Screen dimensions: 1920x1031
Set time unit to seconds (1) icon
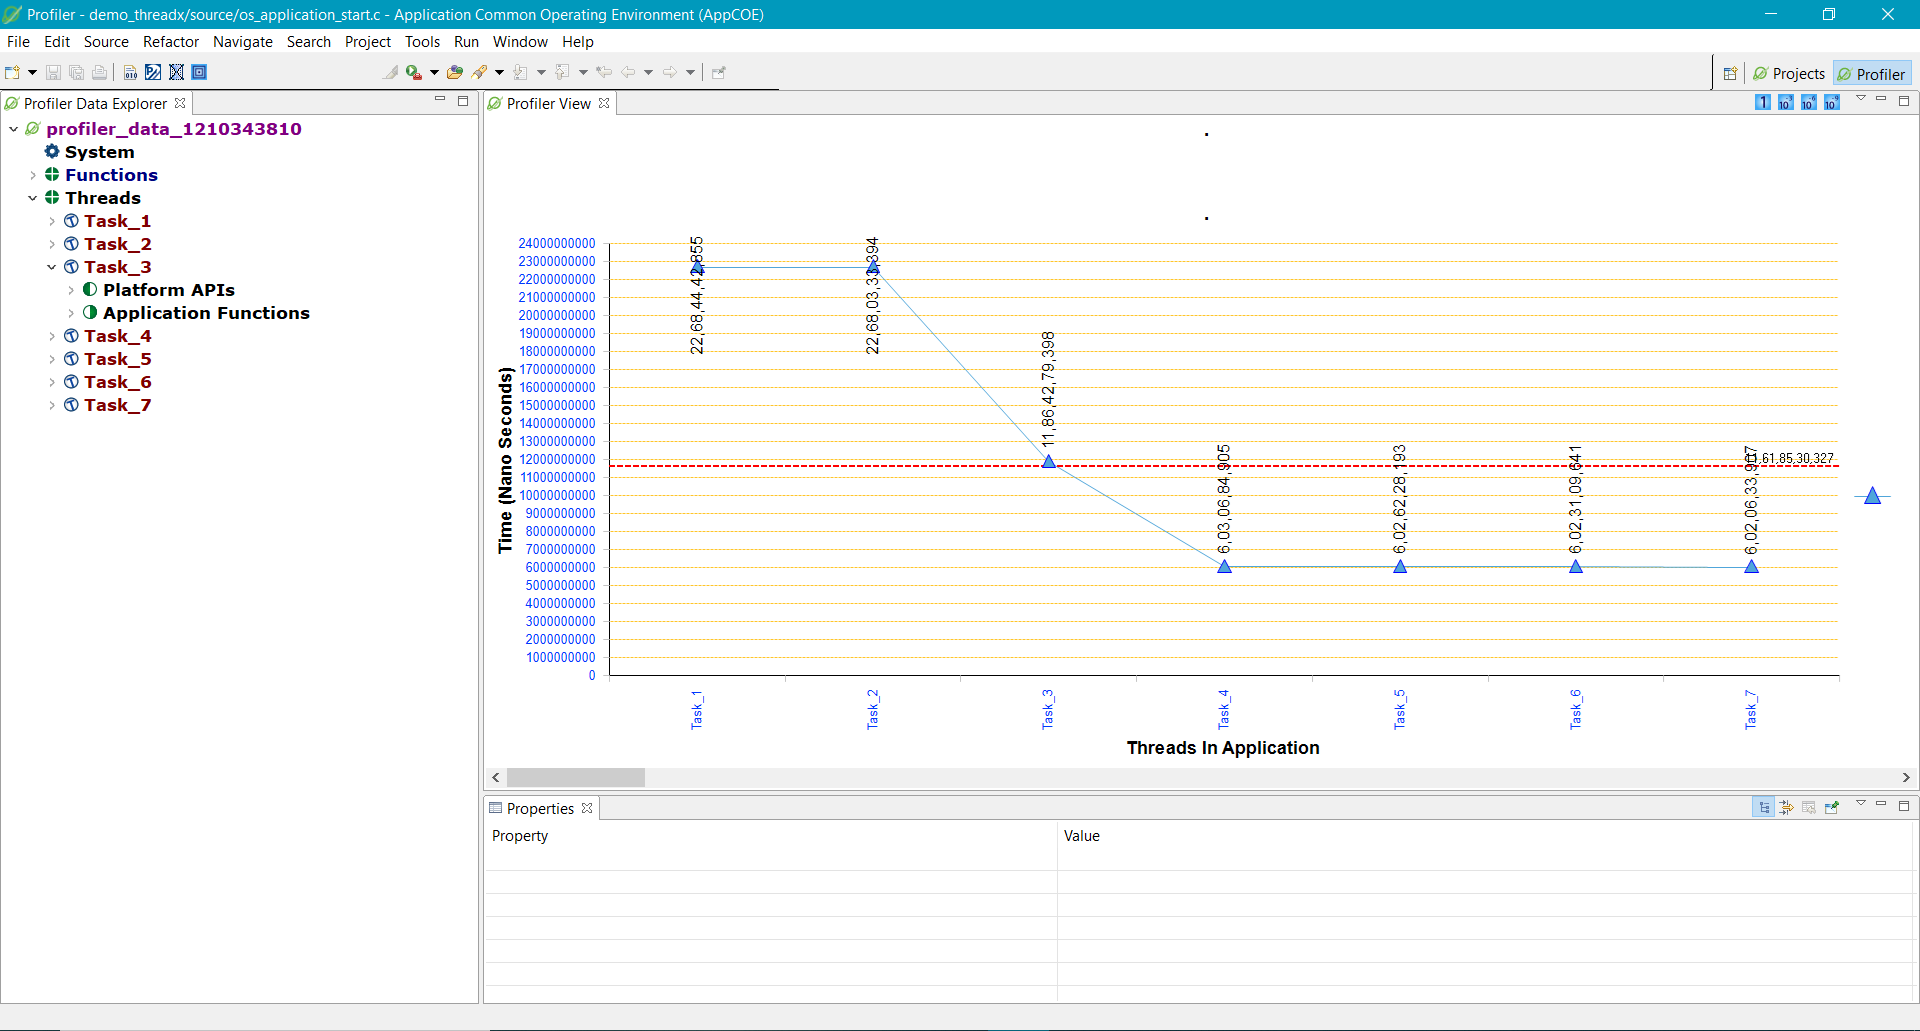tap(1762, 102)
